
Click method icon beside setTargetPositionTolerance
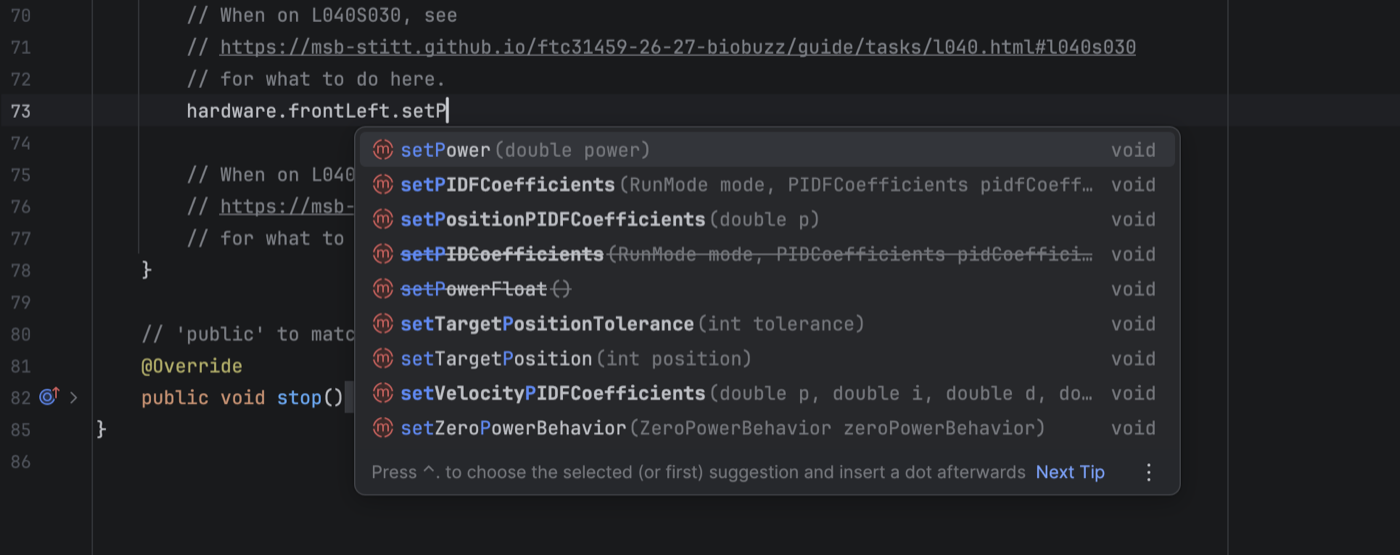pyautogui.click(x=382, y=324)
